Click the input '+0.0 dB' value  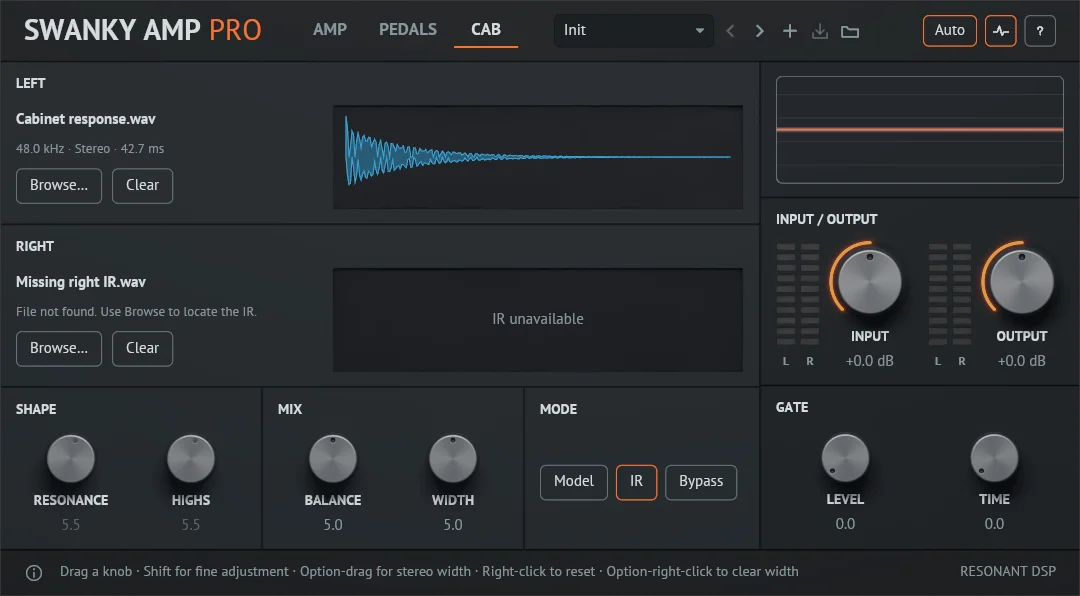[x=869, y=361]
